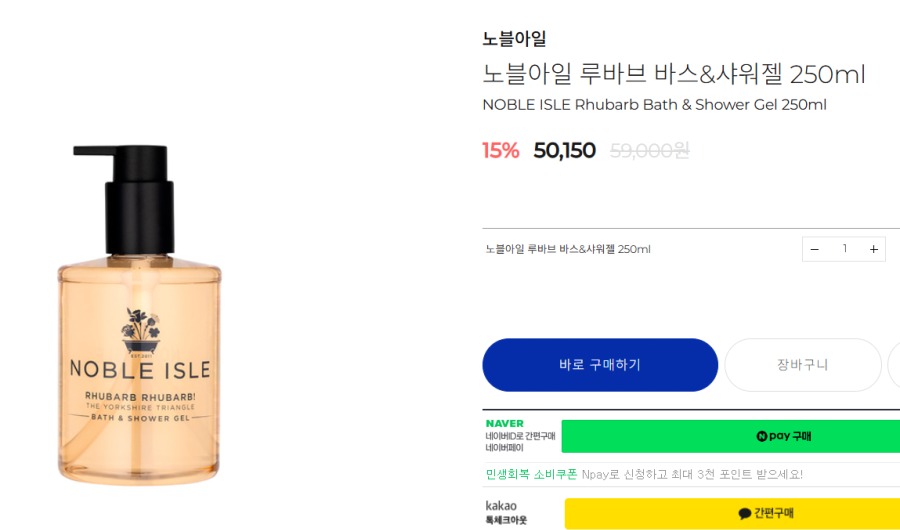Click the English NOBLE ISLE Rhubarb product title
The width and height of the screenshot is (900, 530).
[x=654, y=105]
